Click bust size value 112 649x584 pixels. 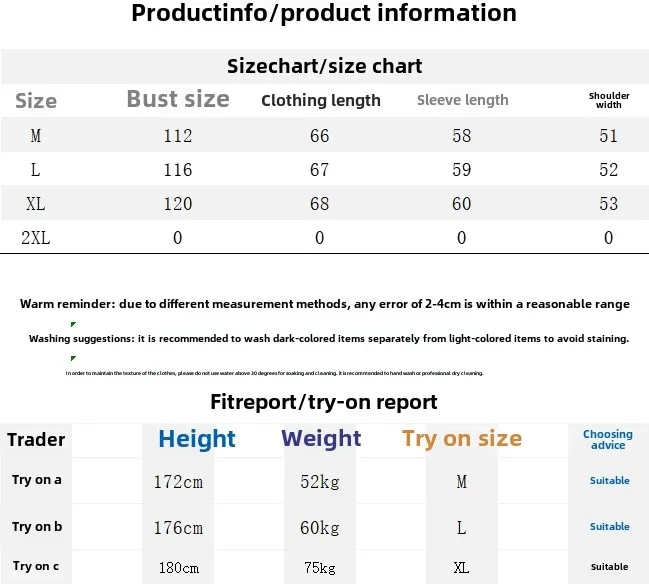(x=178, y=136)
